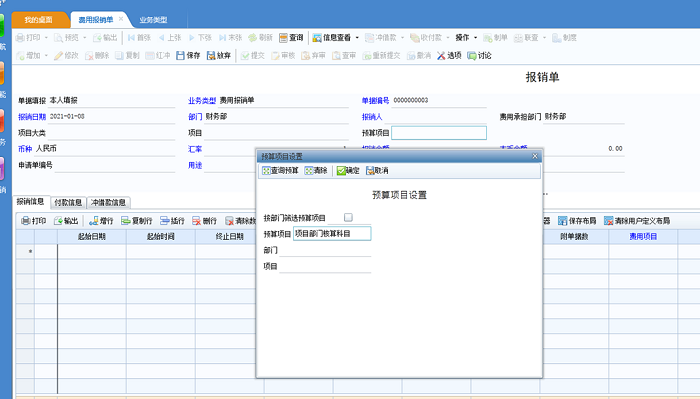
Task: Click 保存布局 save layout icon
Action: 577,220
